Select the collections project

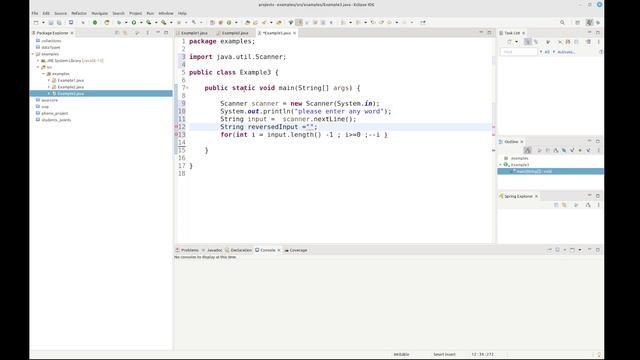pos(51,41)
